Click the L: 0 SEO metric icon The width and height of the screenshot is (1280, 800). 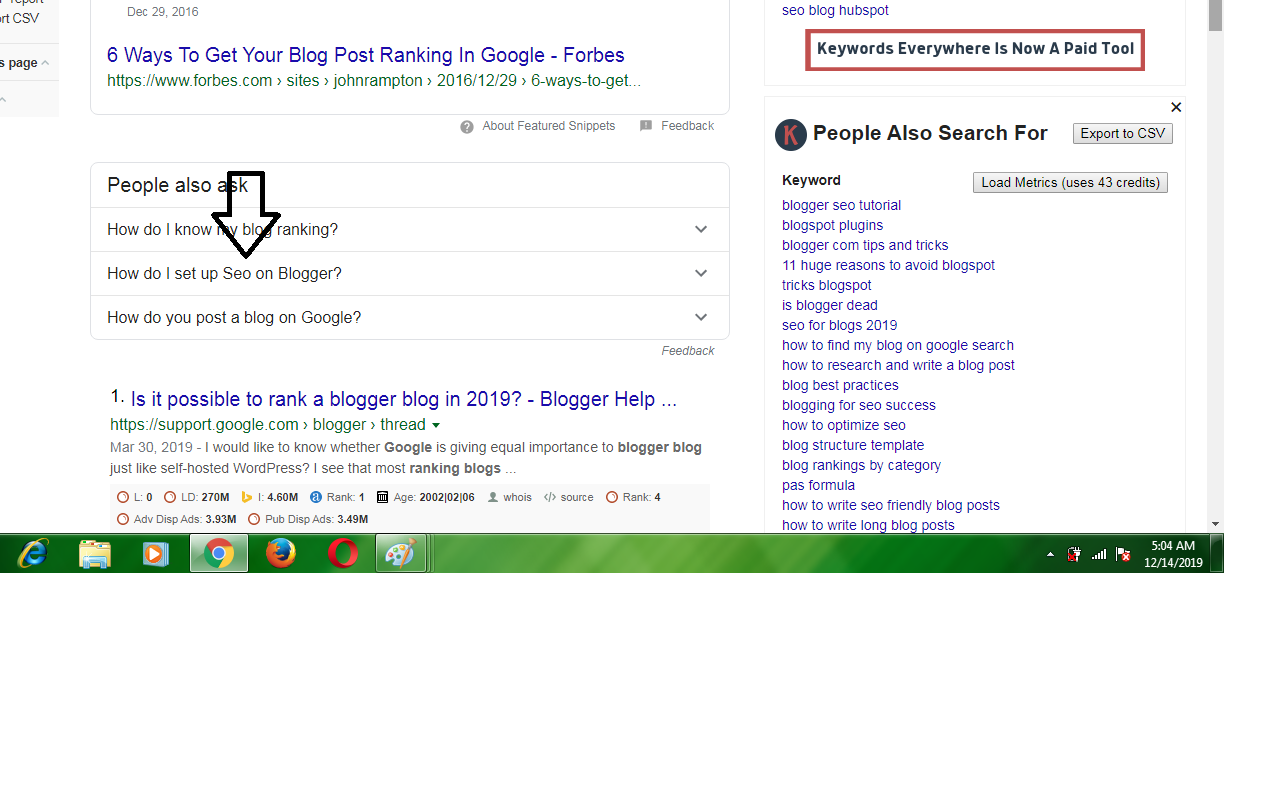click(123, 497)
